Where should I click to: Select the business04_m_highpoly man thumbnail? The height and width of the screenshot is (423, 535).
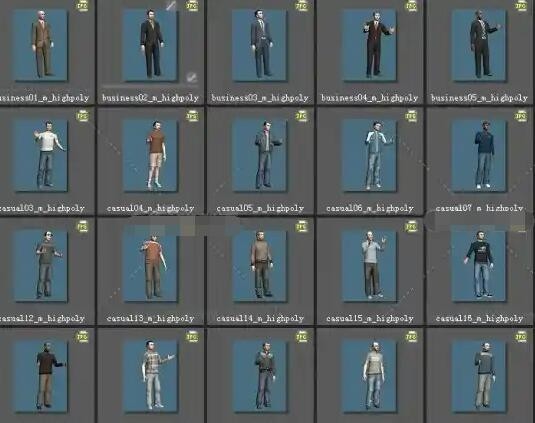point(370,45)
